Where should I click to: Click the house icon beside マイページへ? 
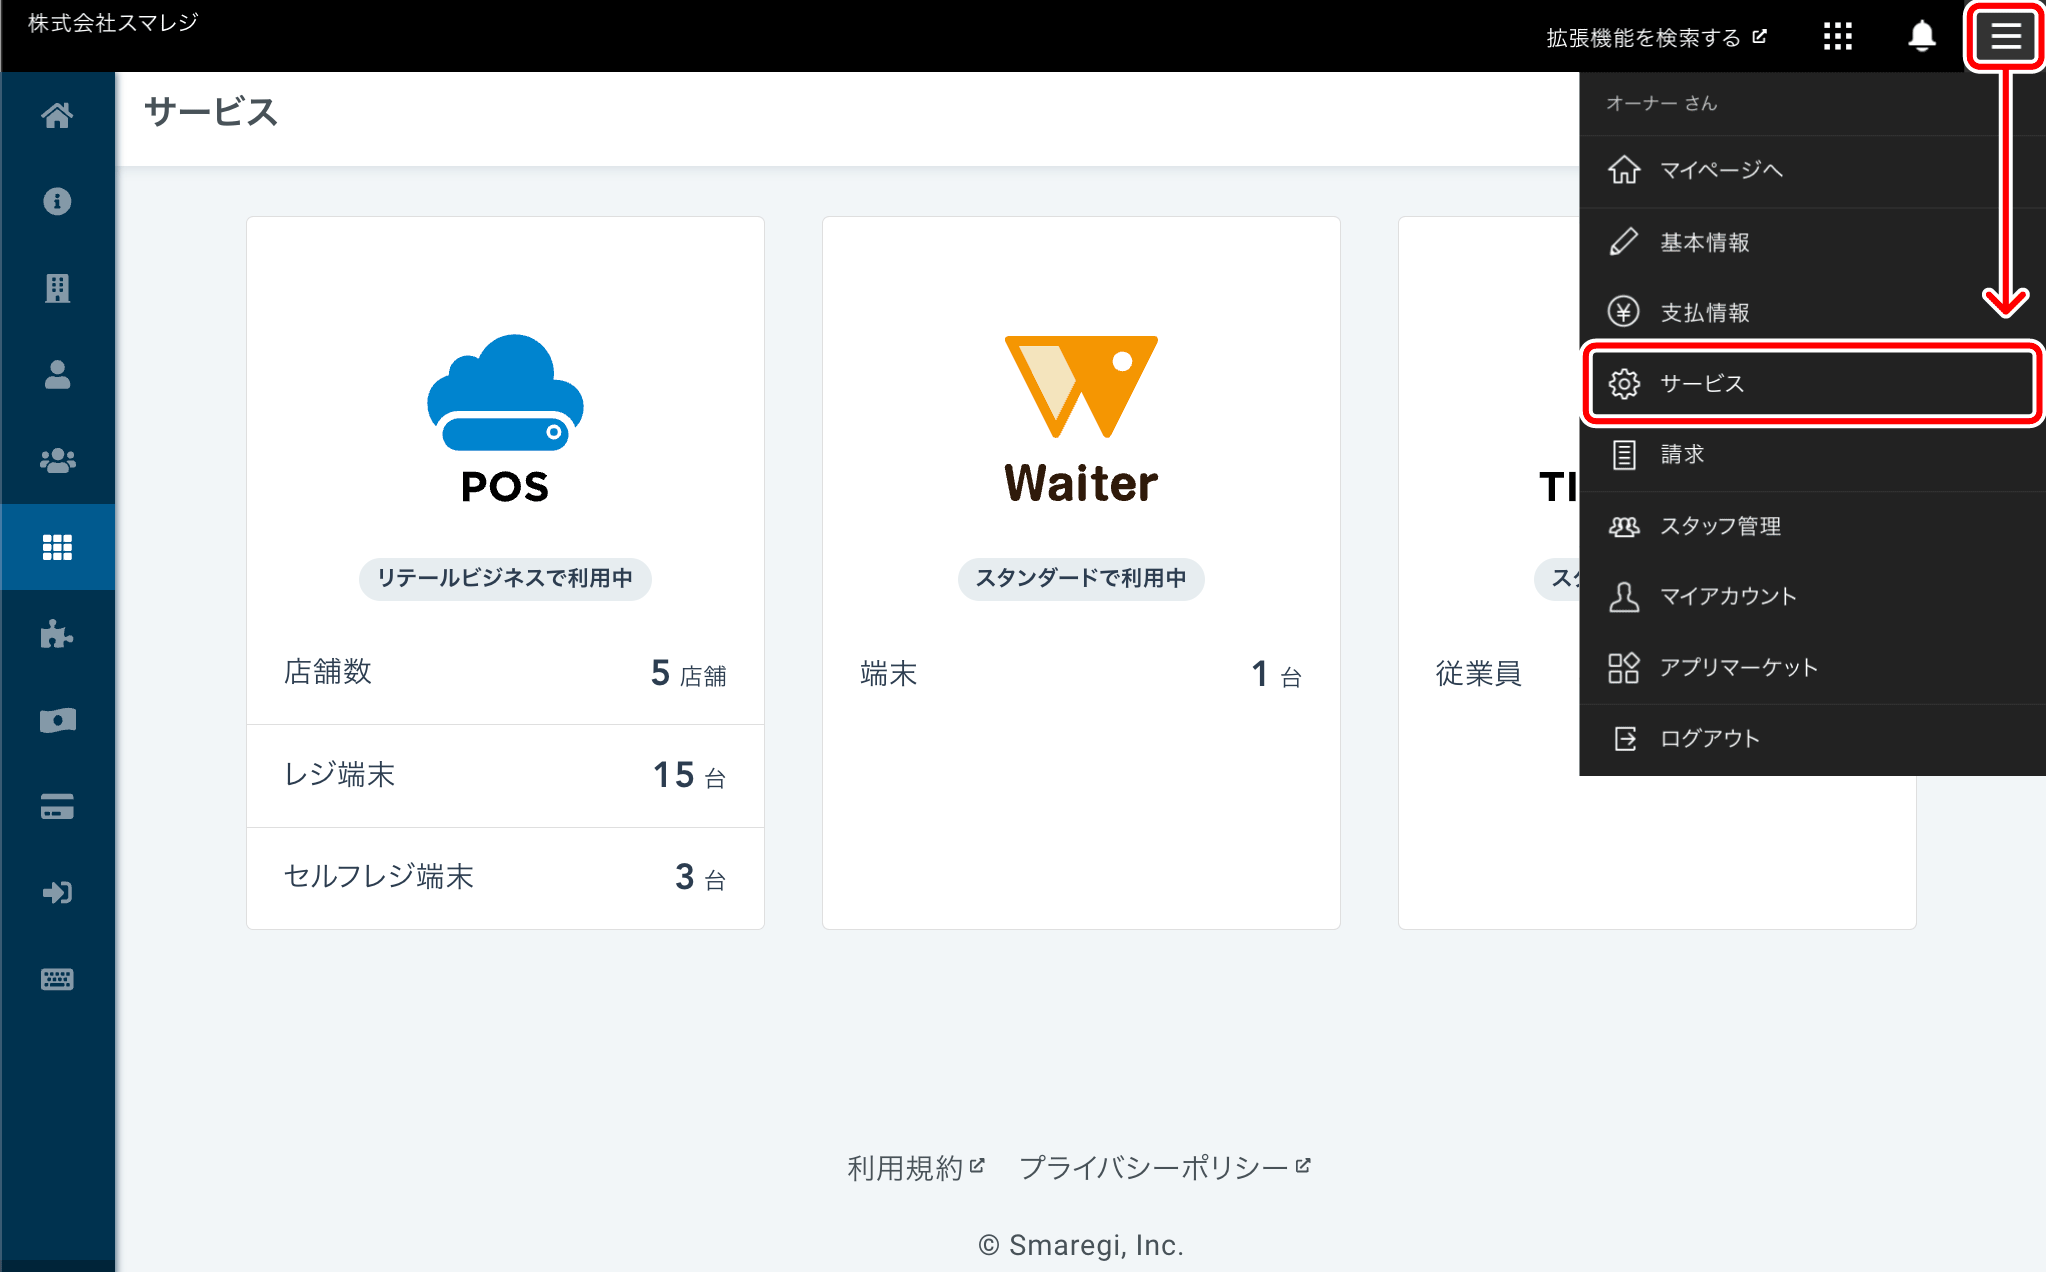(x=1624, y=170)
